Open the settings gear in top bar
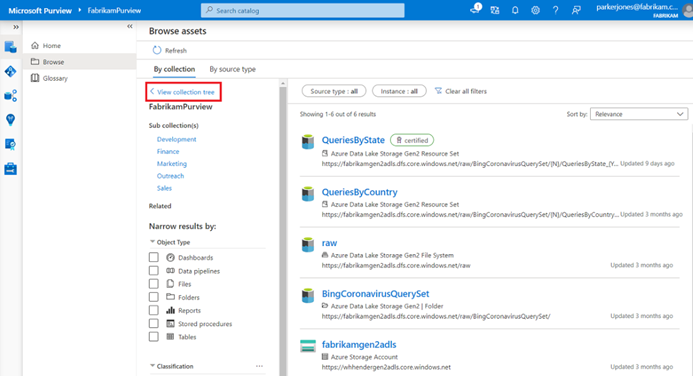The height and width of the screenshot is (376, 693). [x=535, y=10]
